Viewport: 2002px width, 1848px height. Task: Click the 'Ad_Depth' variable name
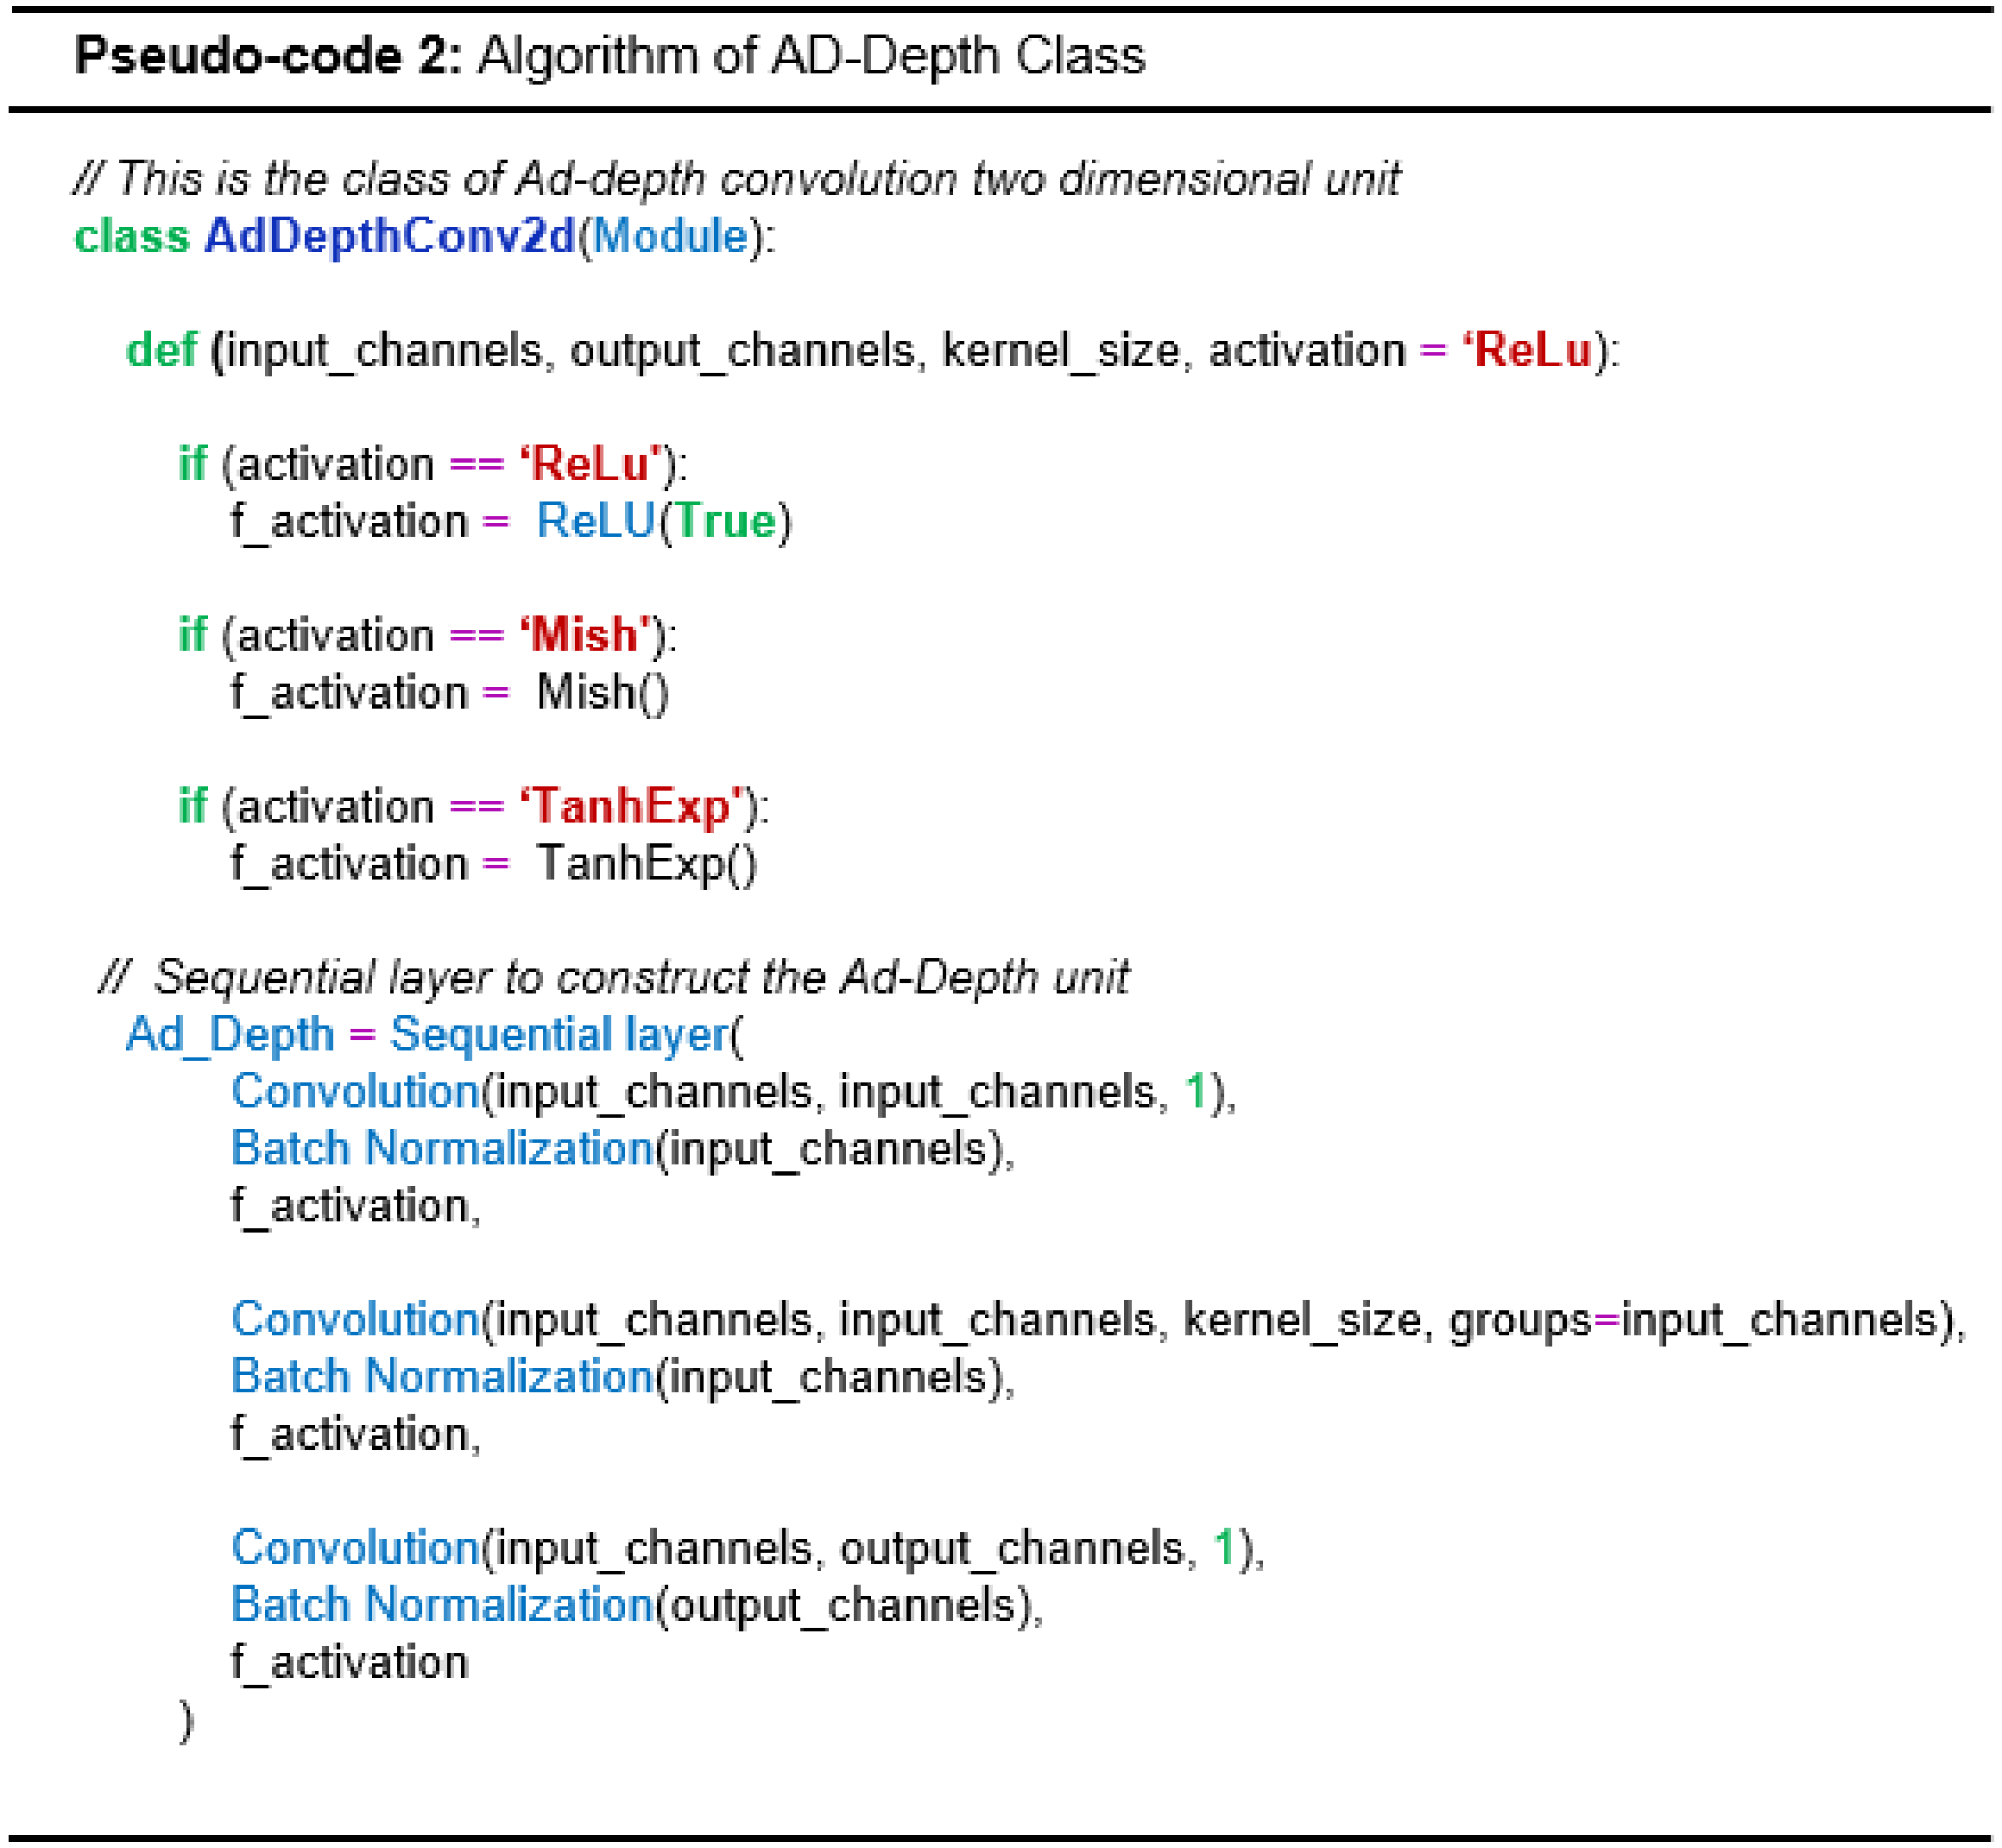click(x=230, y=1035)
